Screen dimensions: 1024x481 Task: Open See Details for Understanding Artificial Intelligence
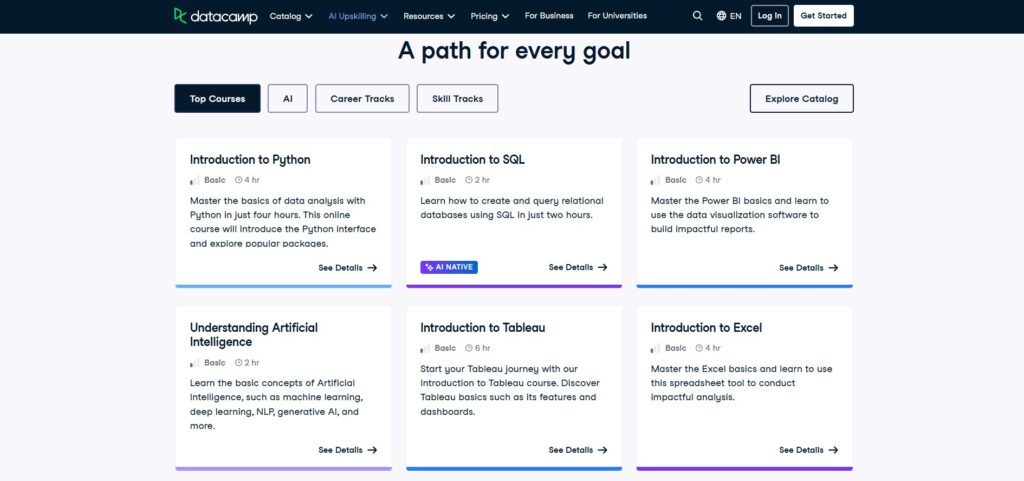tap(347, 450)
